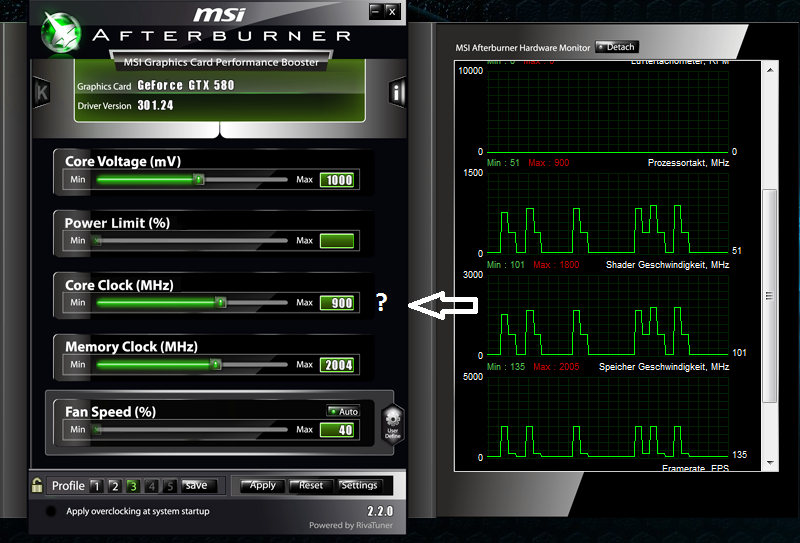Click the Speicher Geschwindigkeit graph area

608,416
